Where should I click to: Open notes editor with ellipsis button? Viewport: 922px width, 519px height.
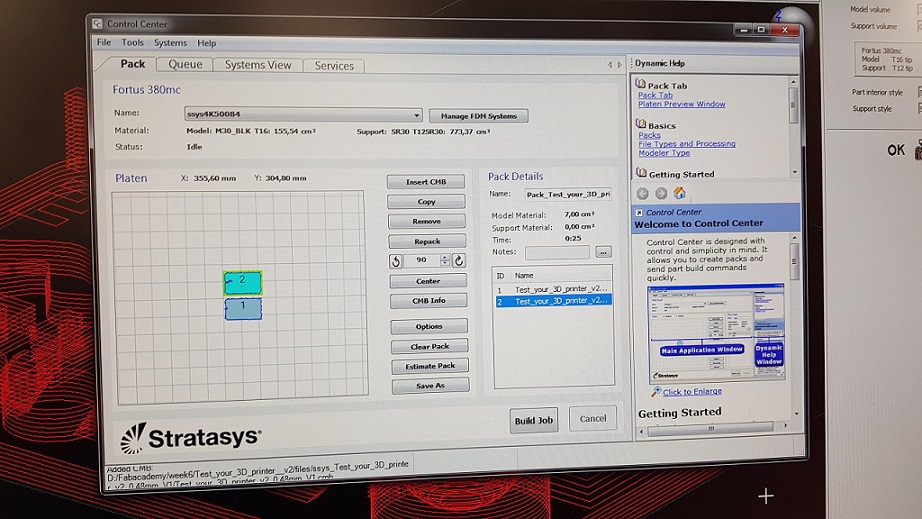[603, 252]
